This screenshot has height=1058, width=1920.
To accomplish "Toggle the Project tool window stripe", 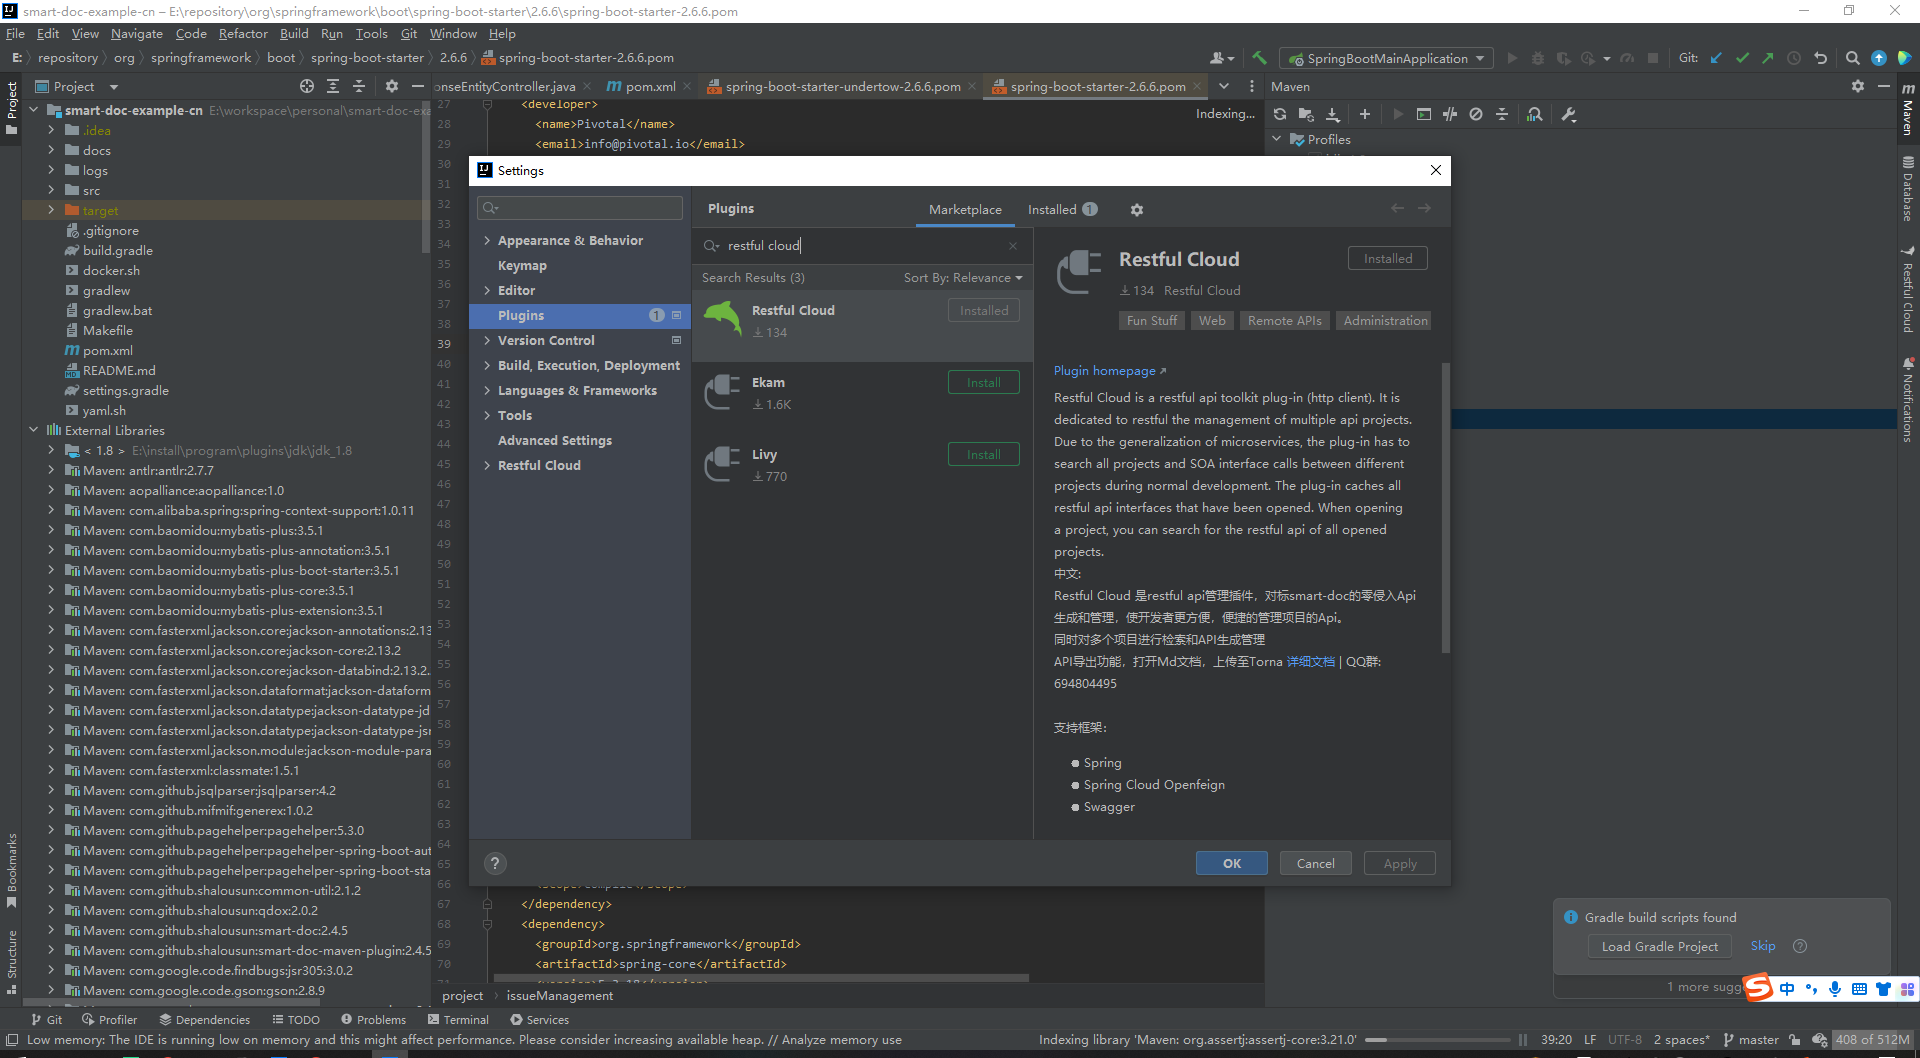I will (11, 107).
